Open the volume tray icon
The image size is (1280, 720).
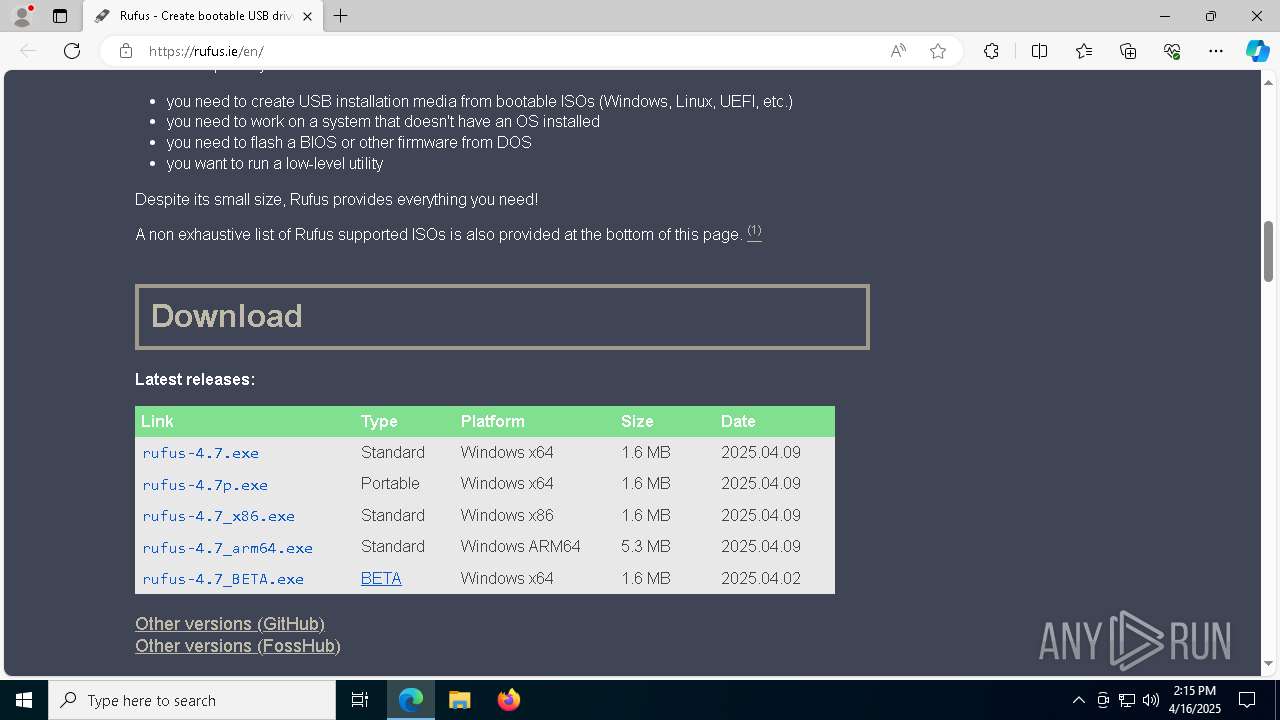tap(1151, 700)
